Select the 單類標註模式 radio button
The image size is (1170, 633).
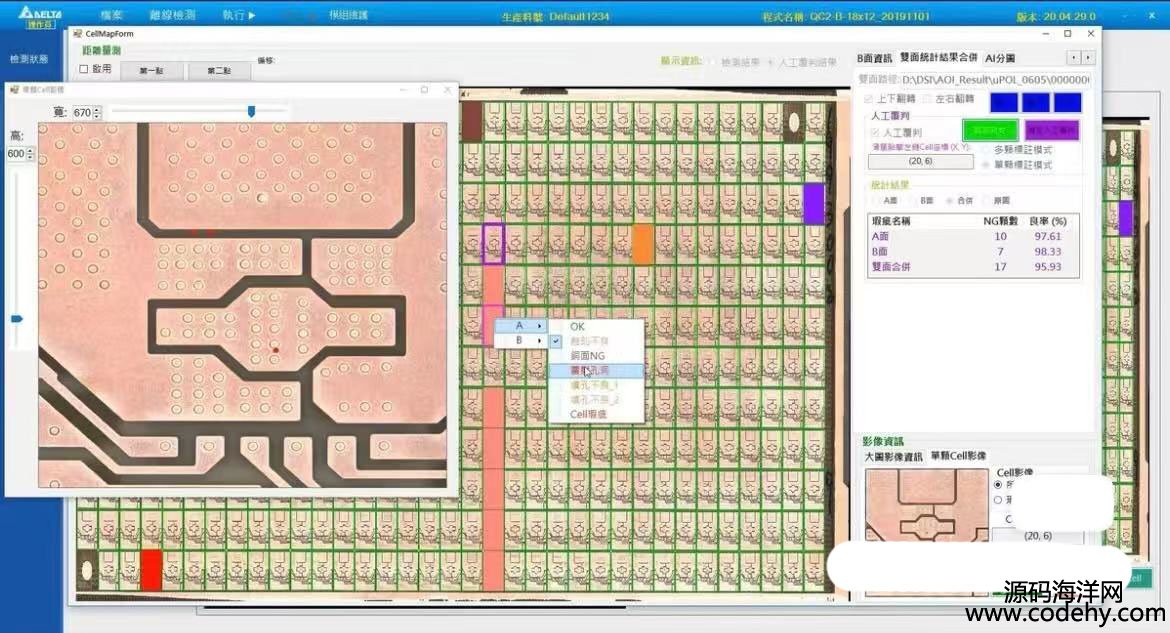[x=986, y=164]
